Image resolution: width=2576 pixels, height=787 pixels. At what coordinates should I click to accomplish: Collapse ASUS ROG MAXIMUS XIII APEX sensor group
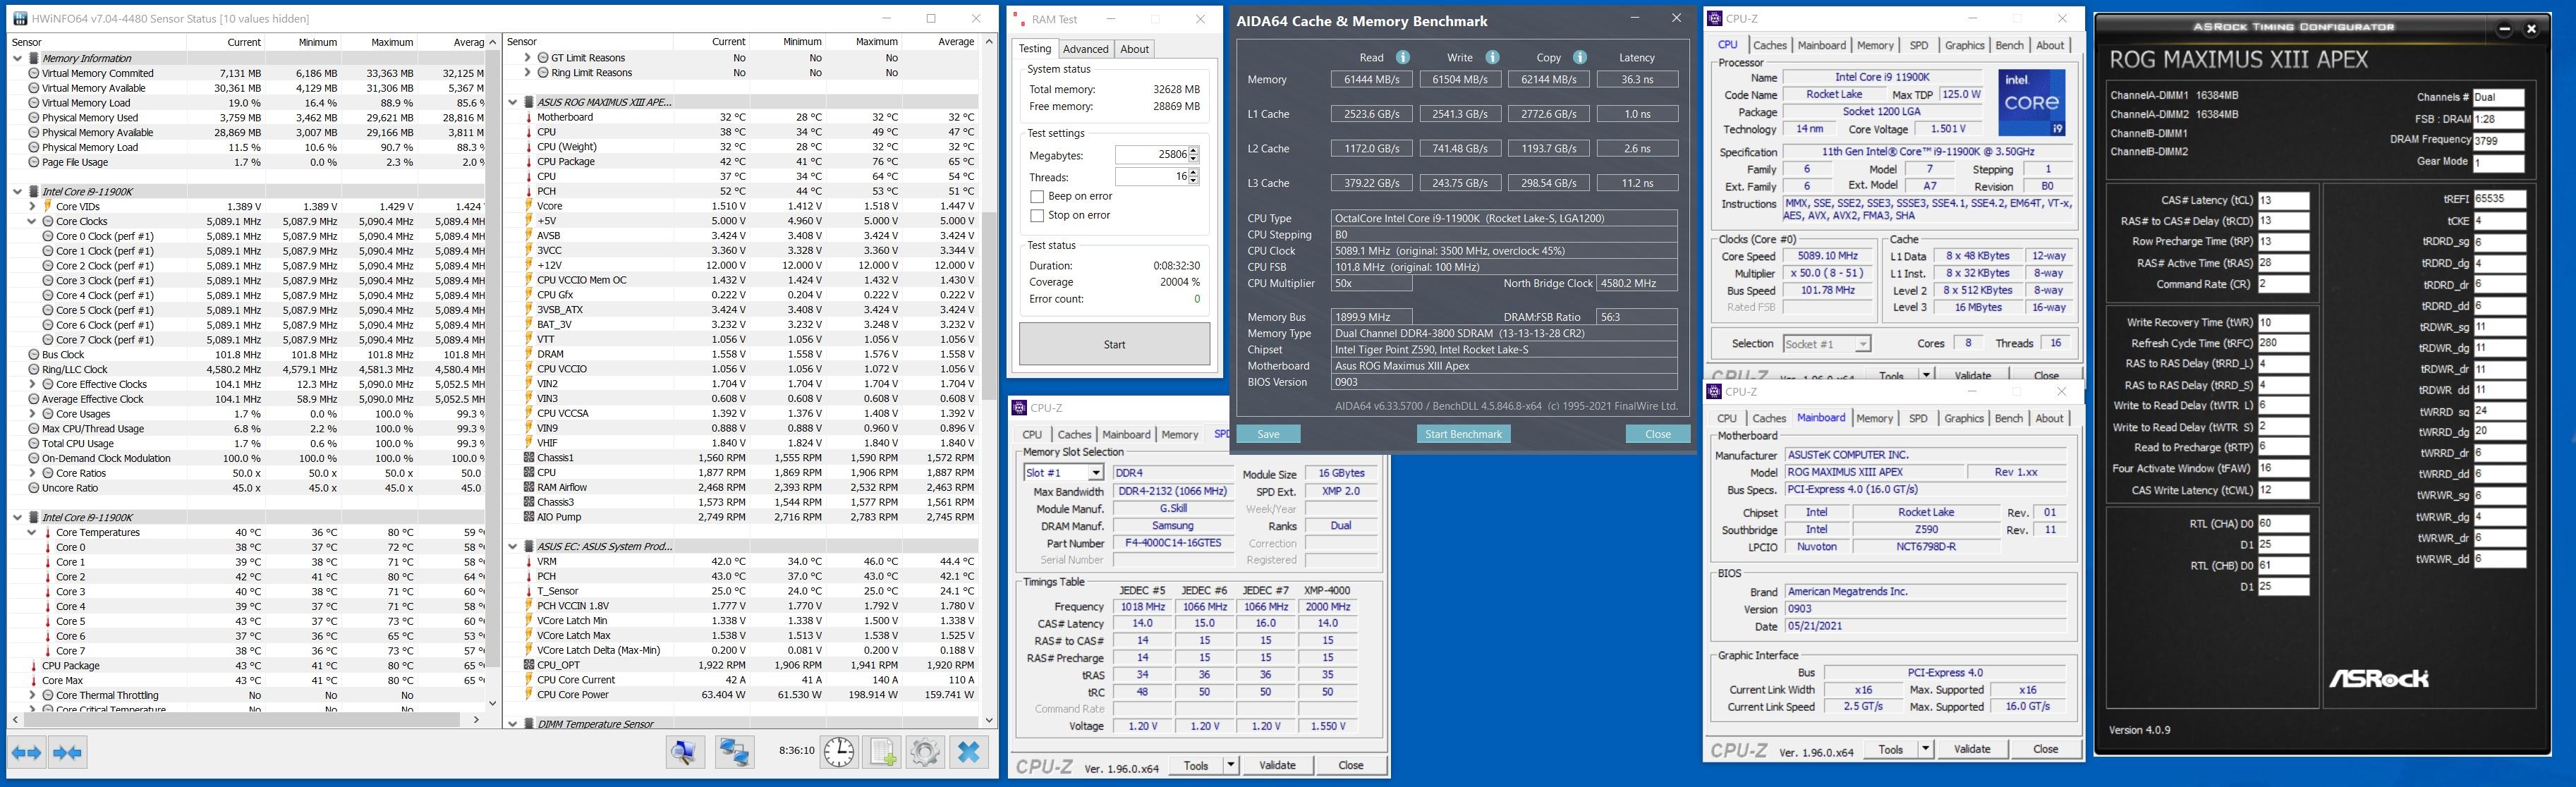point(513,102)
